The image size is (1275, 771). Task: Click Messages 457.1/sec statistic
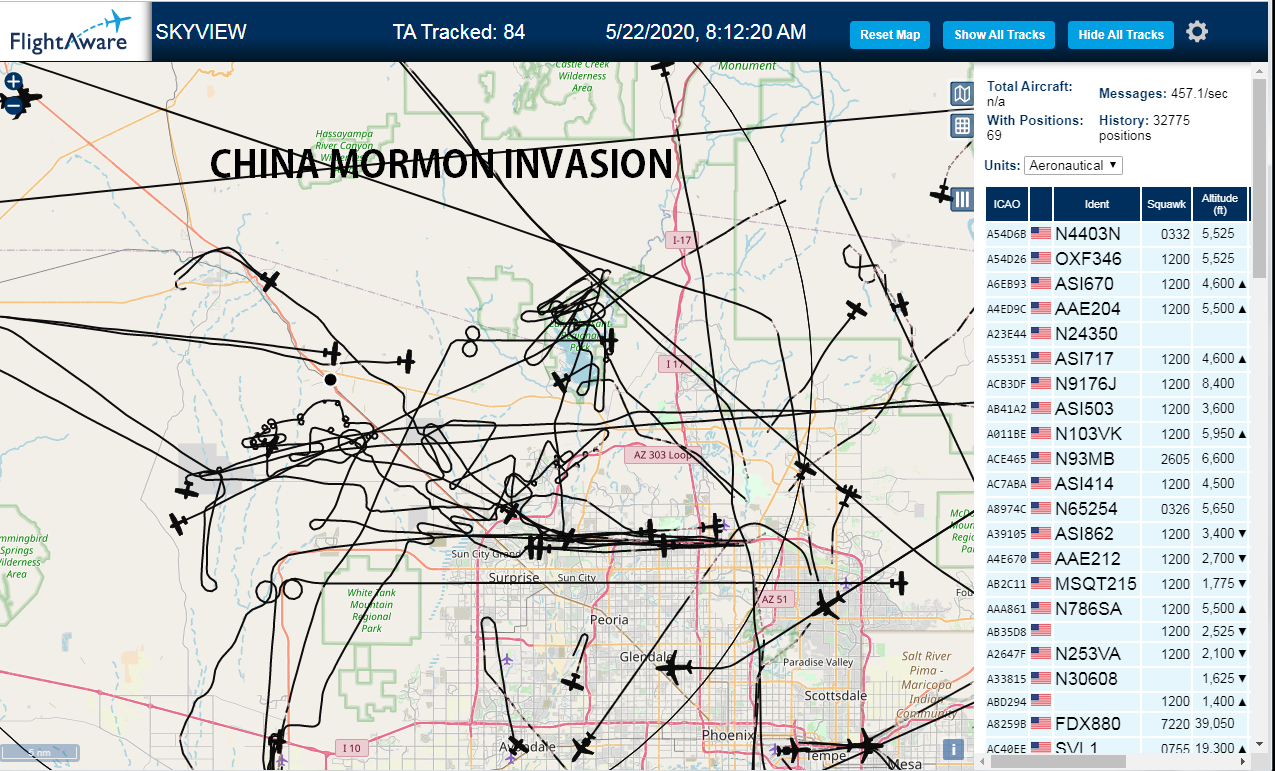click(x=1163, y=94)
